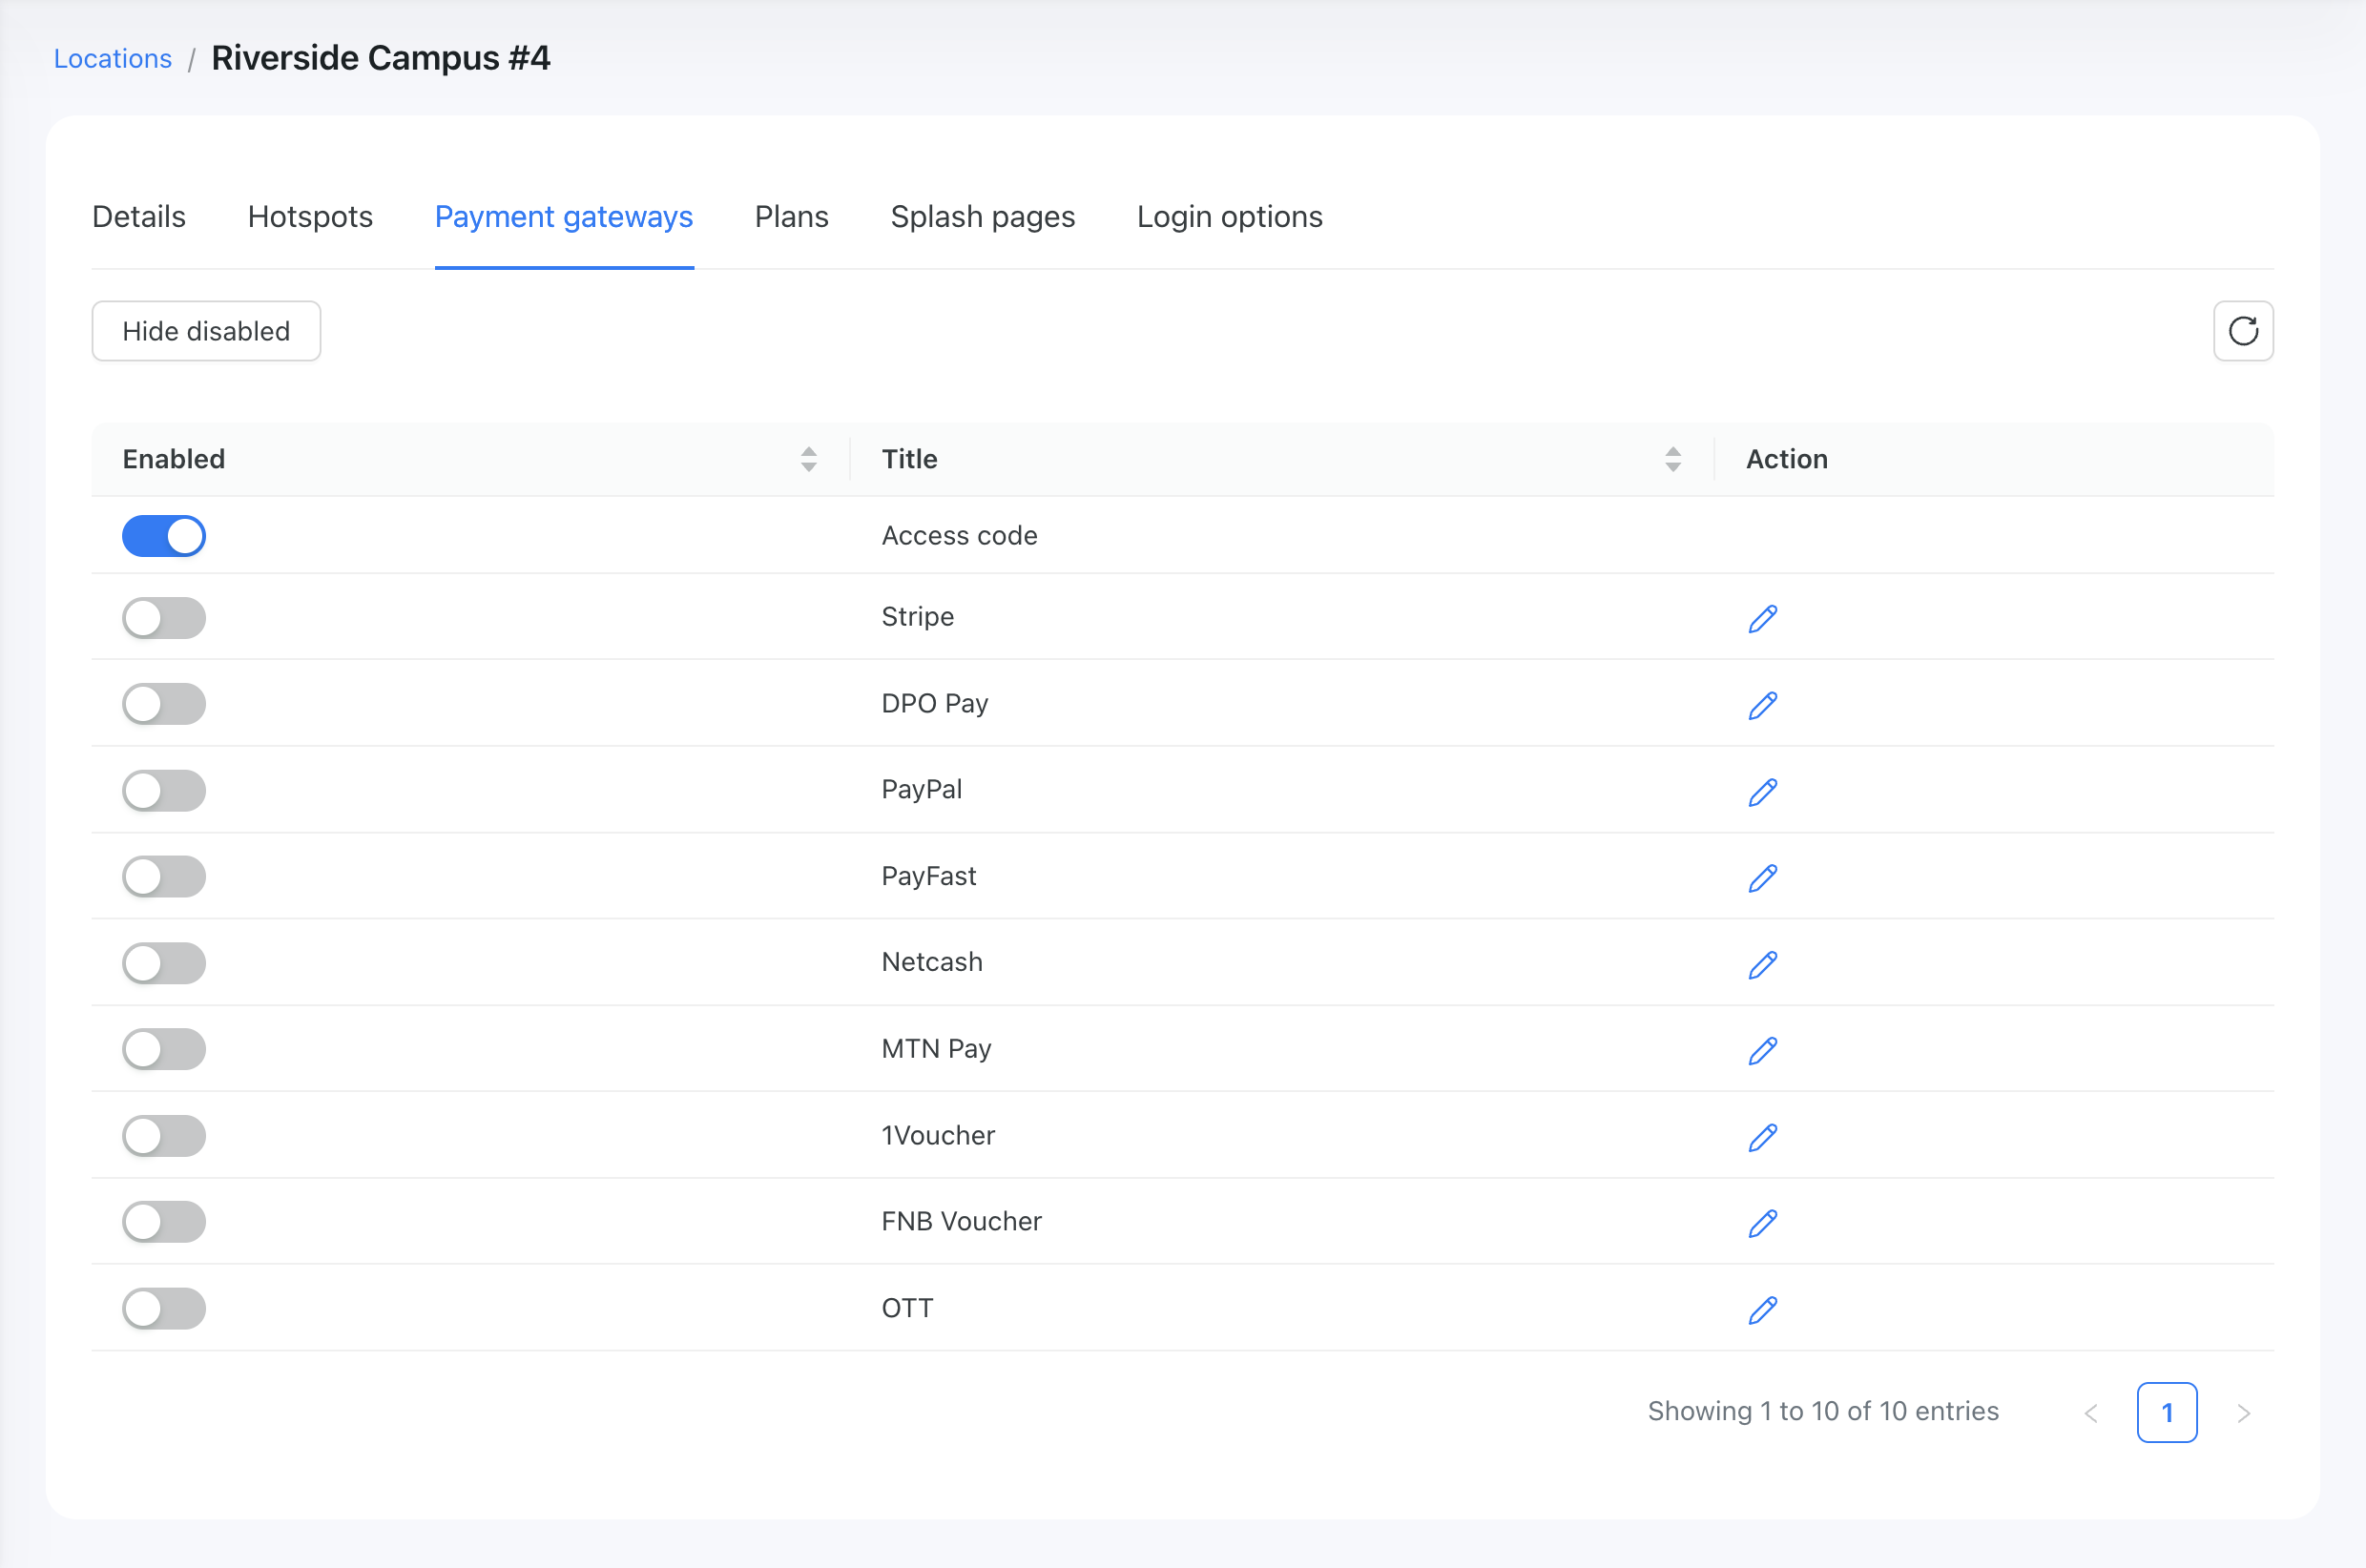The image size is (2366, 1568).
Task: Go to next page arrow
Action: [x=2243, y=1413]
